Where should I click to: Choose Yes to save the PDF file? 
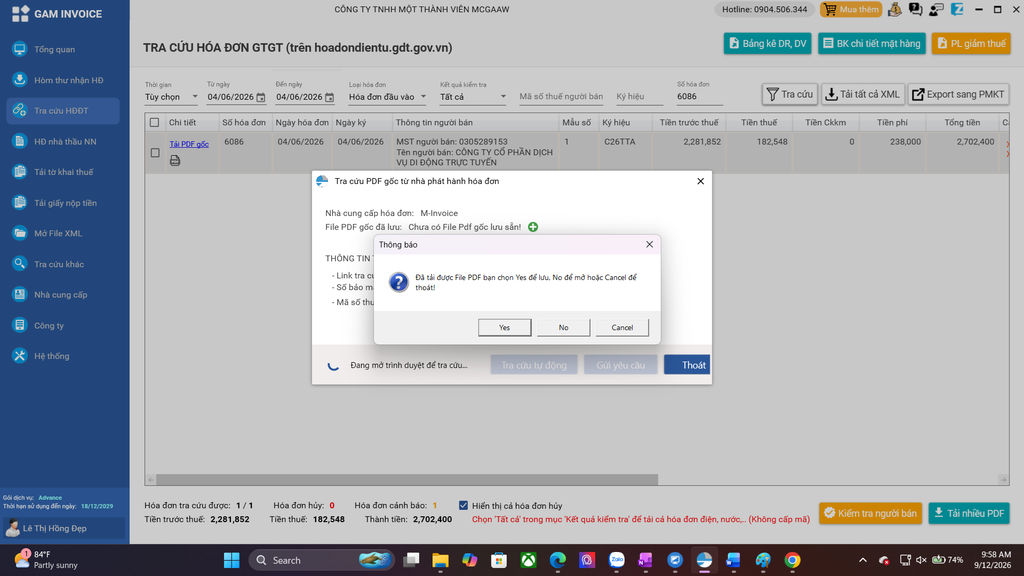(x=504, y=327)
